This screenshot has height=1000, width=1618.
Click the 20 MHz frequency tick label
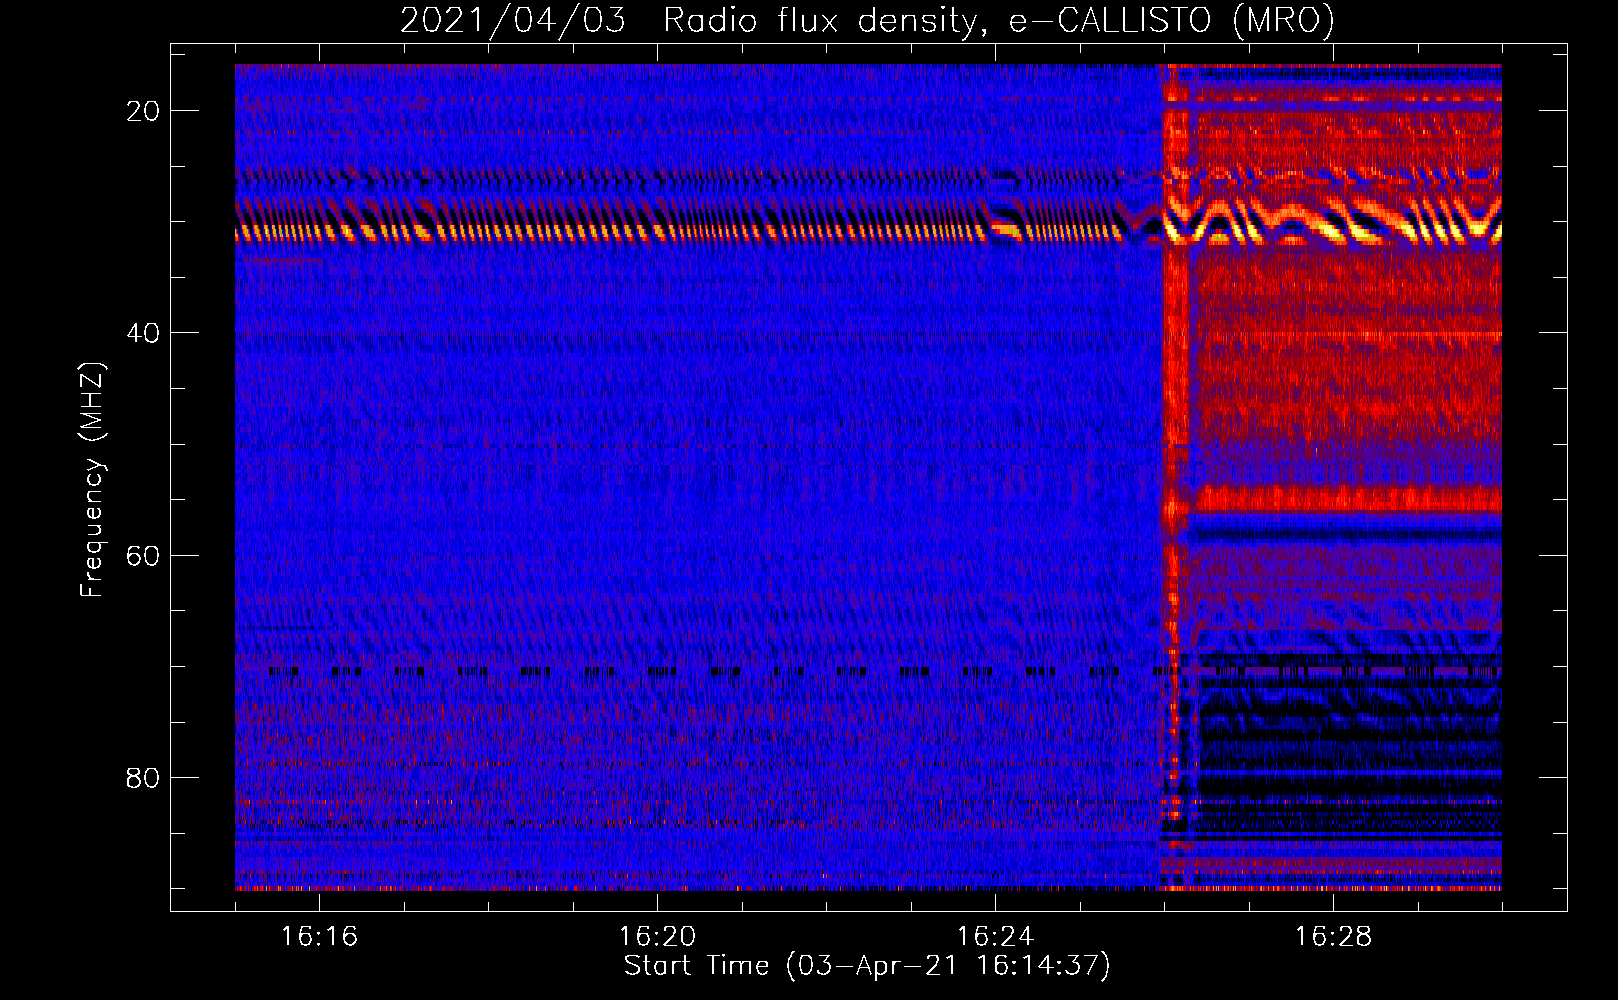click(143, 111)
